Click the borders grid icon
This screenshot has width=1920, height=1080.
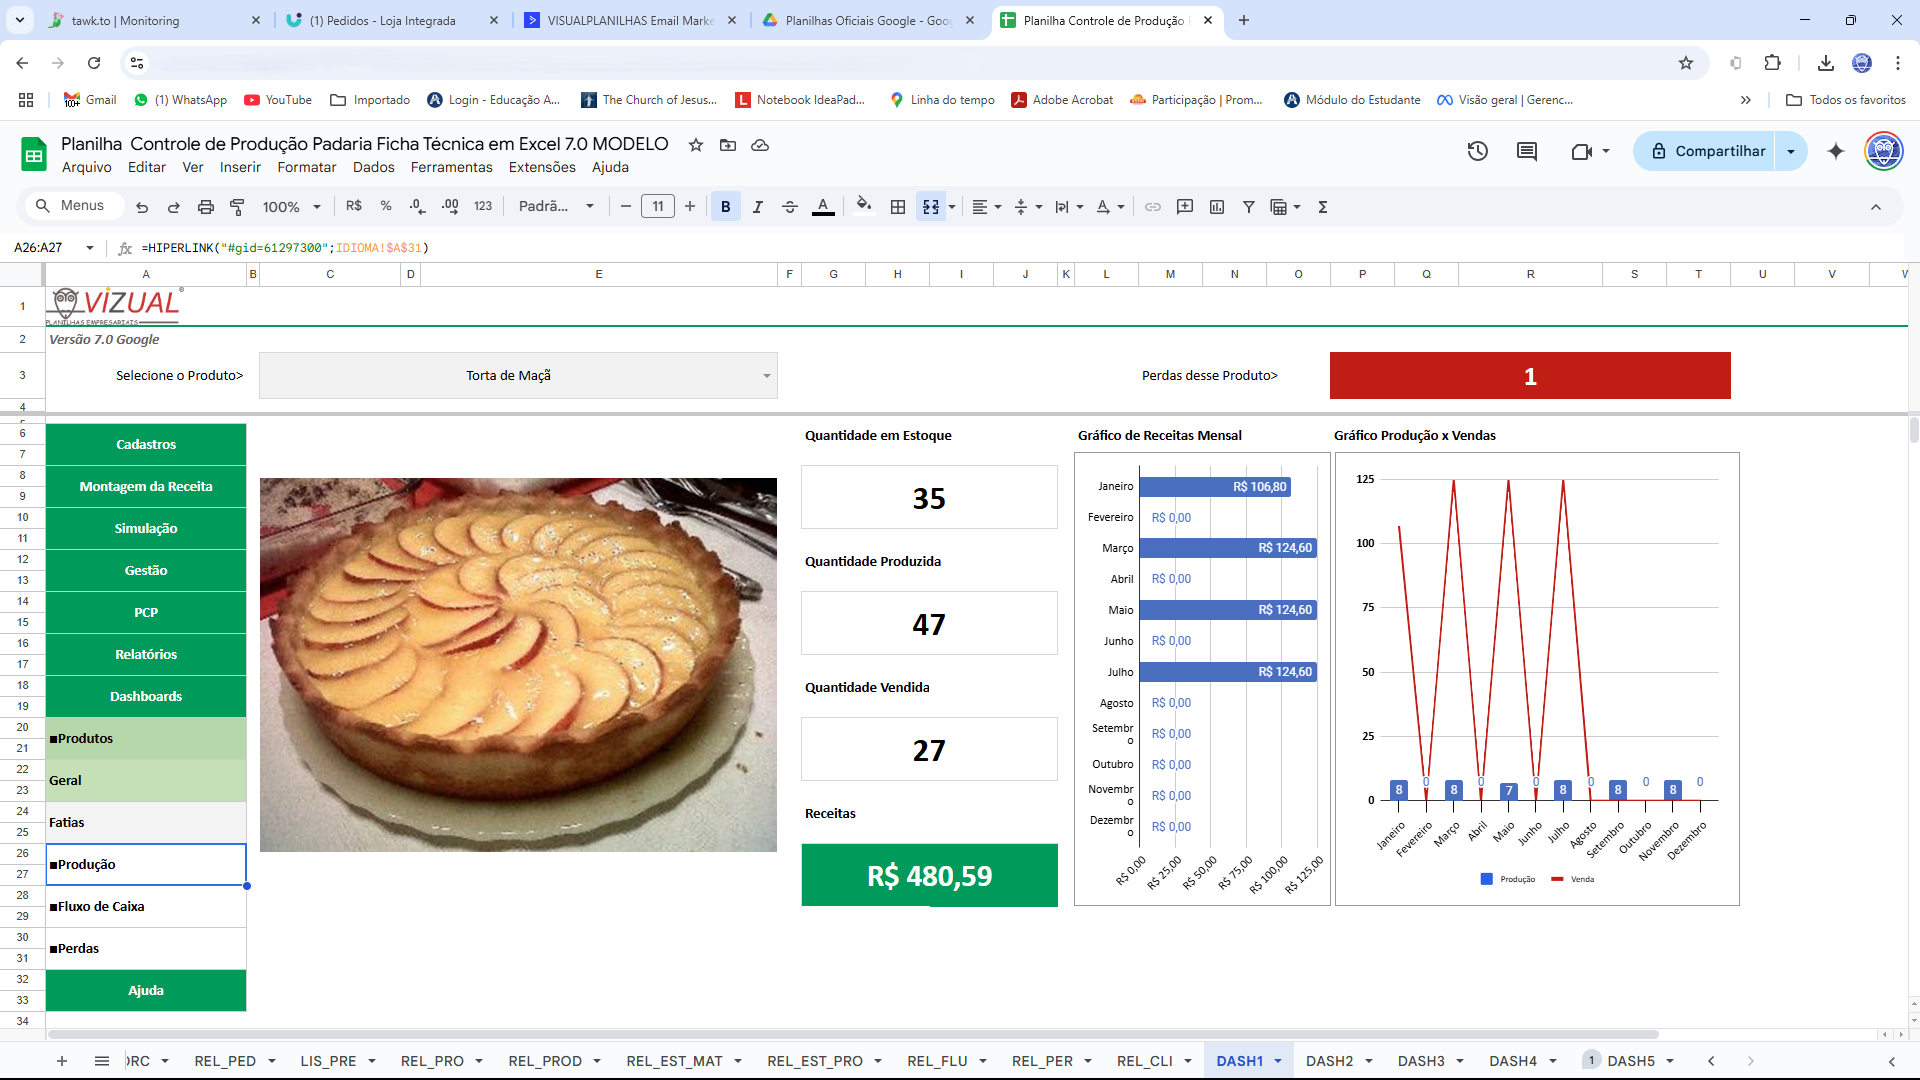898,207
